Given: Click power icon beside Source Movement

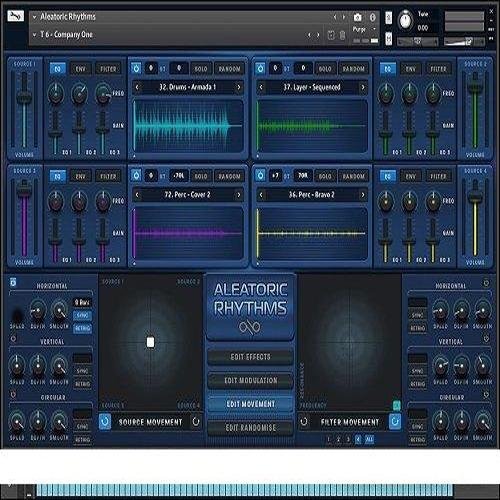Looking at the screenshot, I should (x=105, y=422).
